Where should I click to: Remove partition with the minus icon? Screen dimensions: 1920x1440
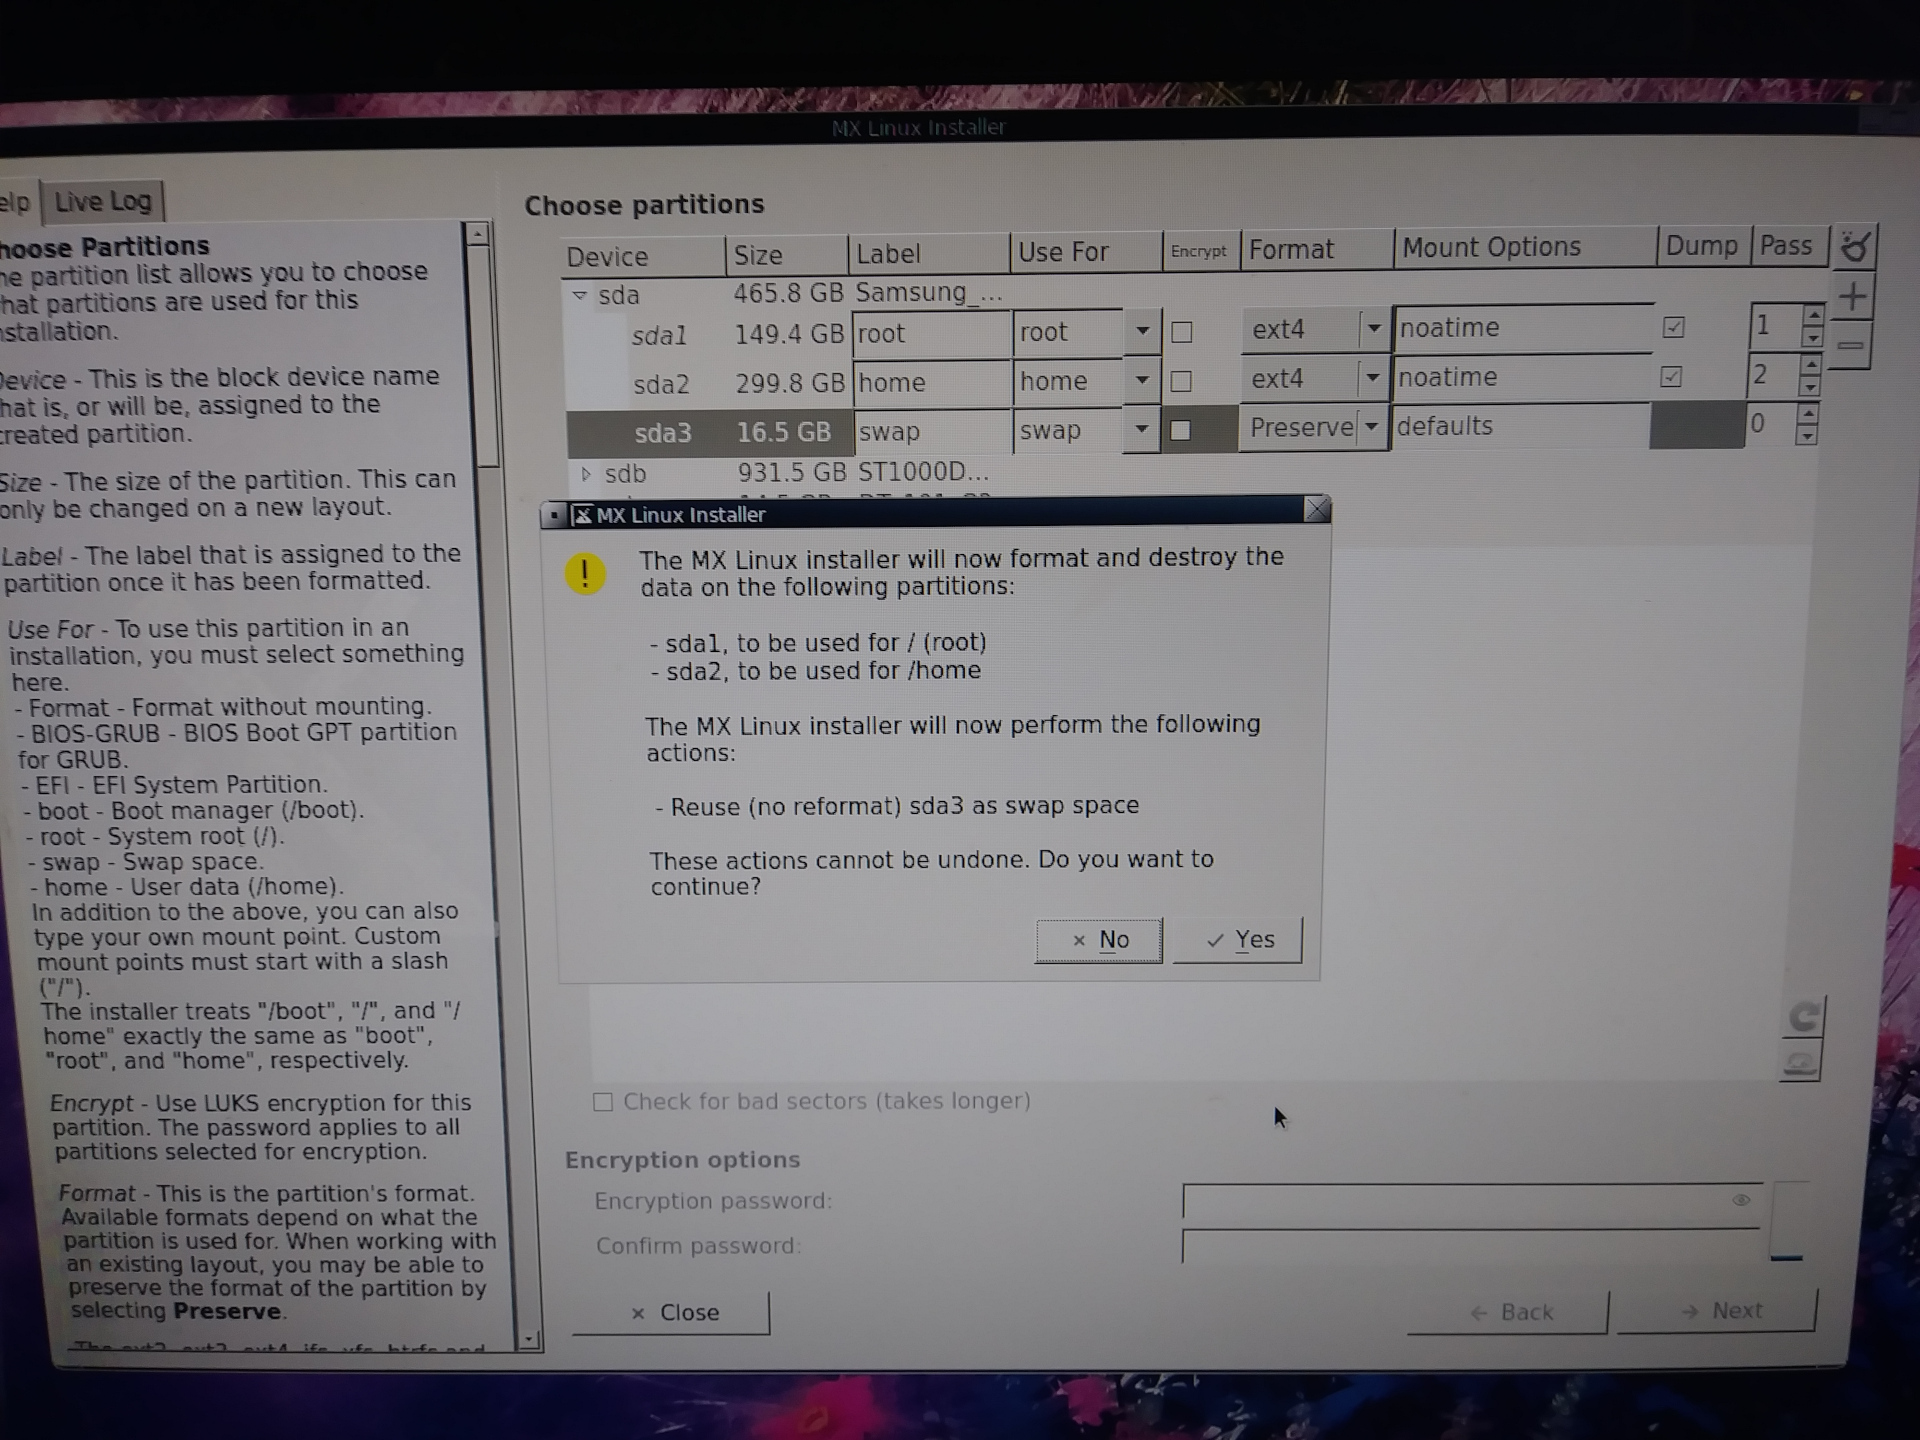click(x=1851, y=346)
